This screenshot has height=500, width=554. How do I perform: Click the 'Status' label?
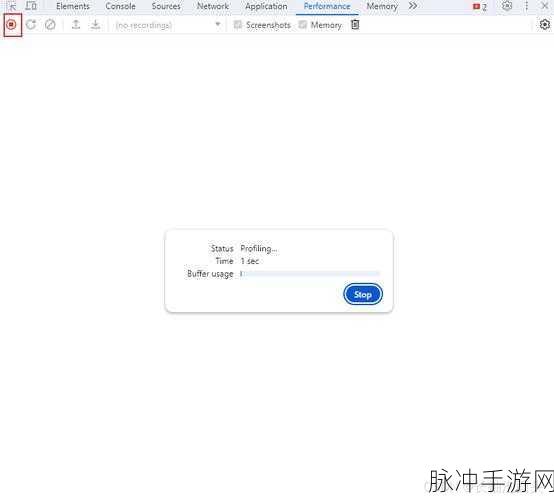coord(222,249)
